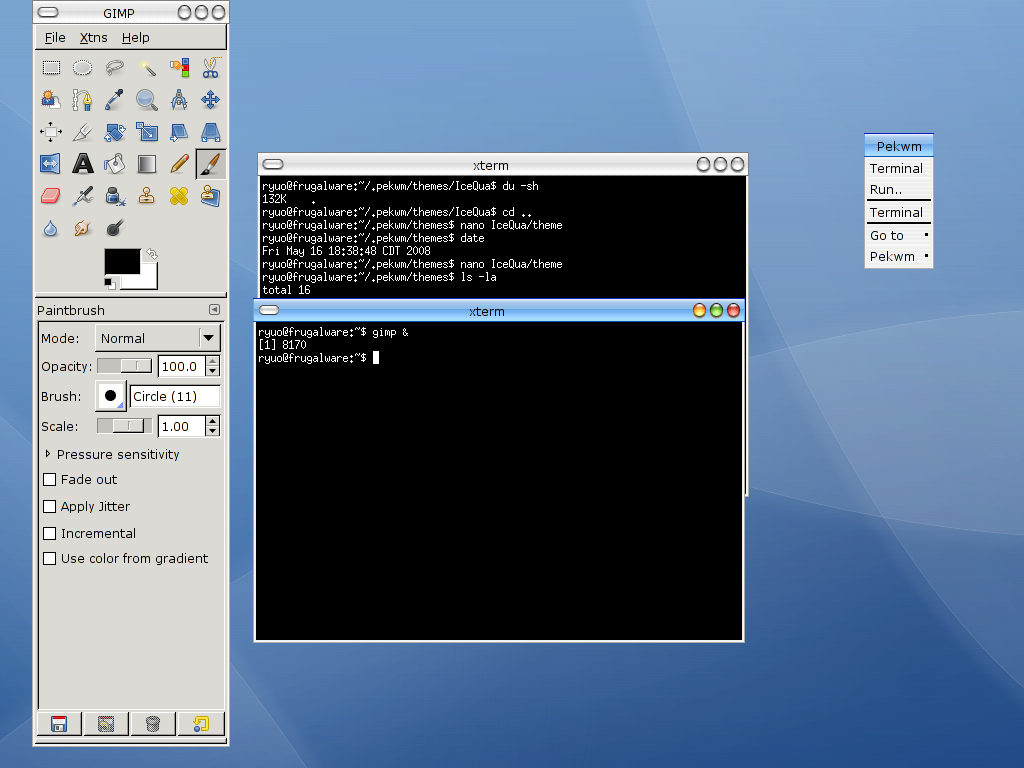This screenshot has height=768, width=1024.
Task: Select the Pencil tool
Action: (179, 163)
